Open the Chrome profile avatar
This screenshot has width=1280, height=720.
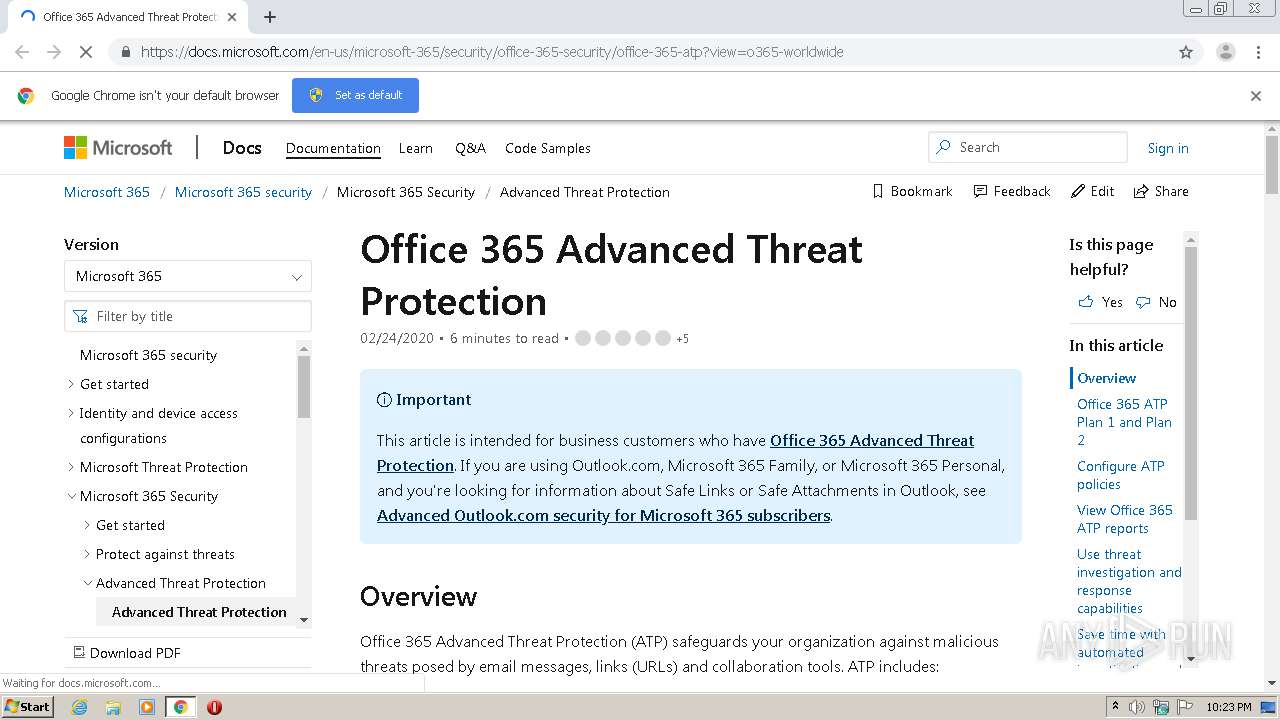pyautogui.click(x=1225, y=52)
